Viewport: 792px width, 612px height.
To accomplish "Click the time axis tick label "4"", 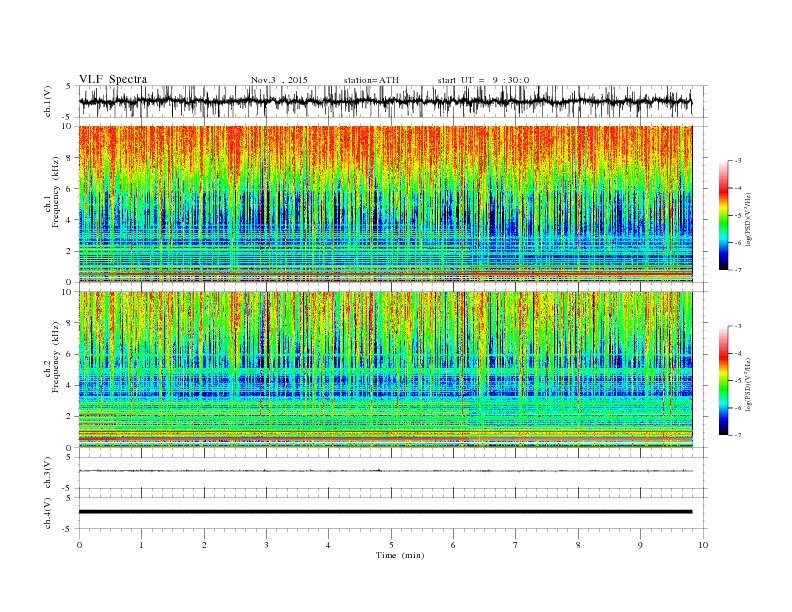I will click(328, 545).
